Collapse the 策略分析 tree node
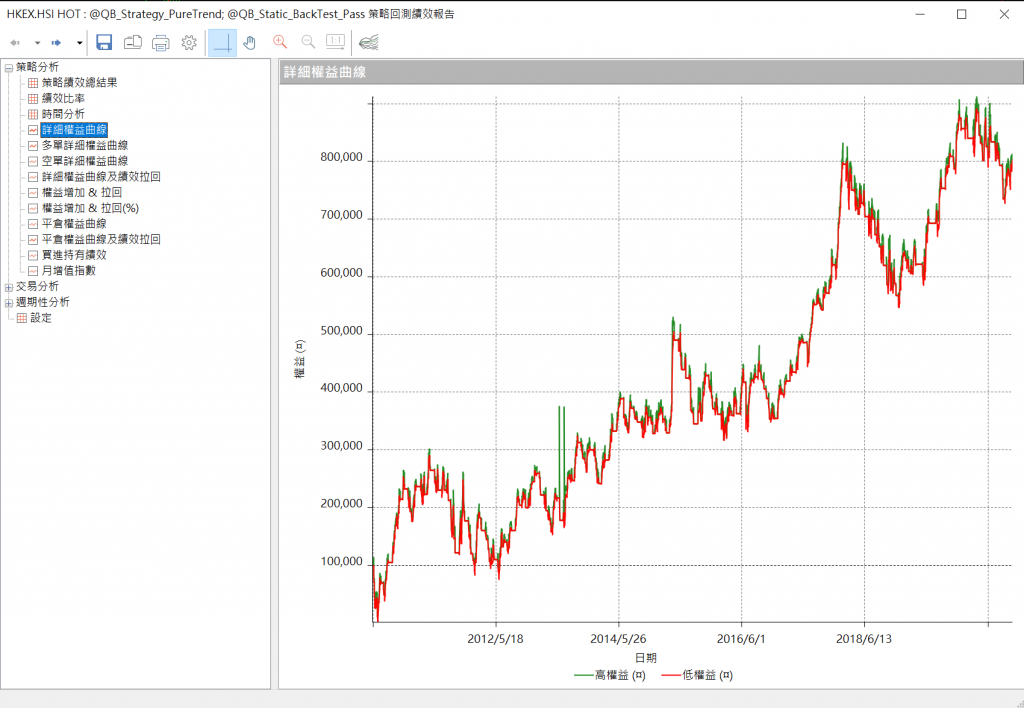Viewport: 1024px width, 708px height. [x=9, y=67]
